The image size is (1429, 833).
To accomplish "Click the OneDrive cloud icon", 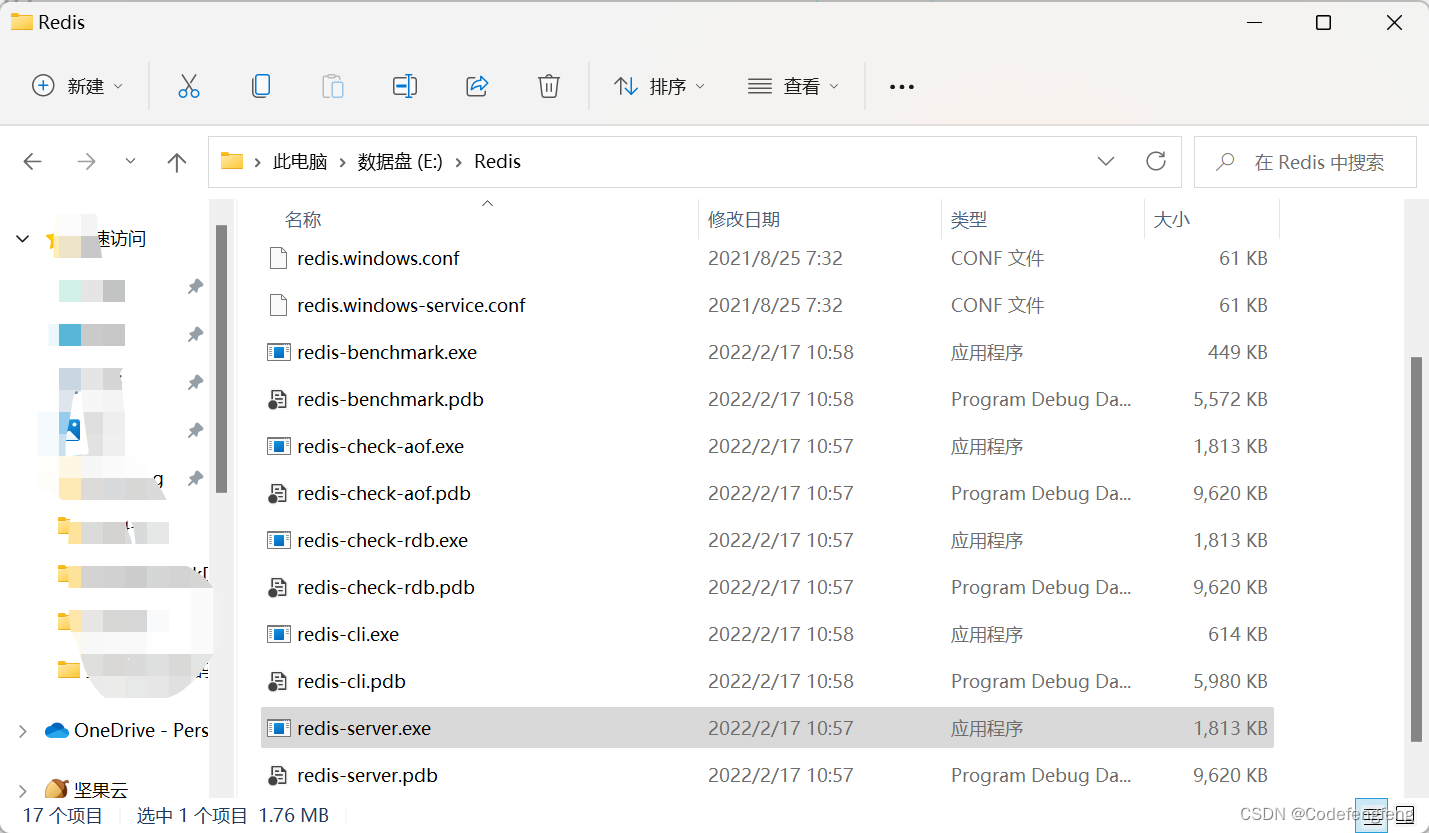I will point(57,731).
